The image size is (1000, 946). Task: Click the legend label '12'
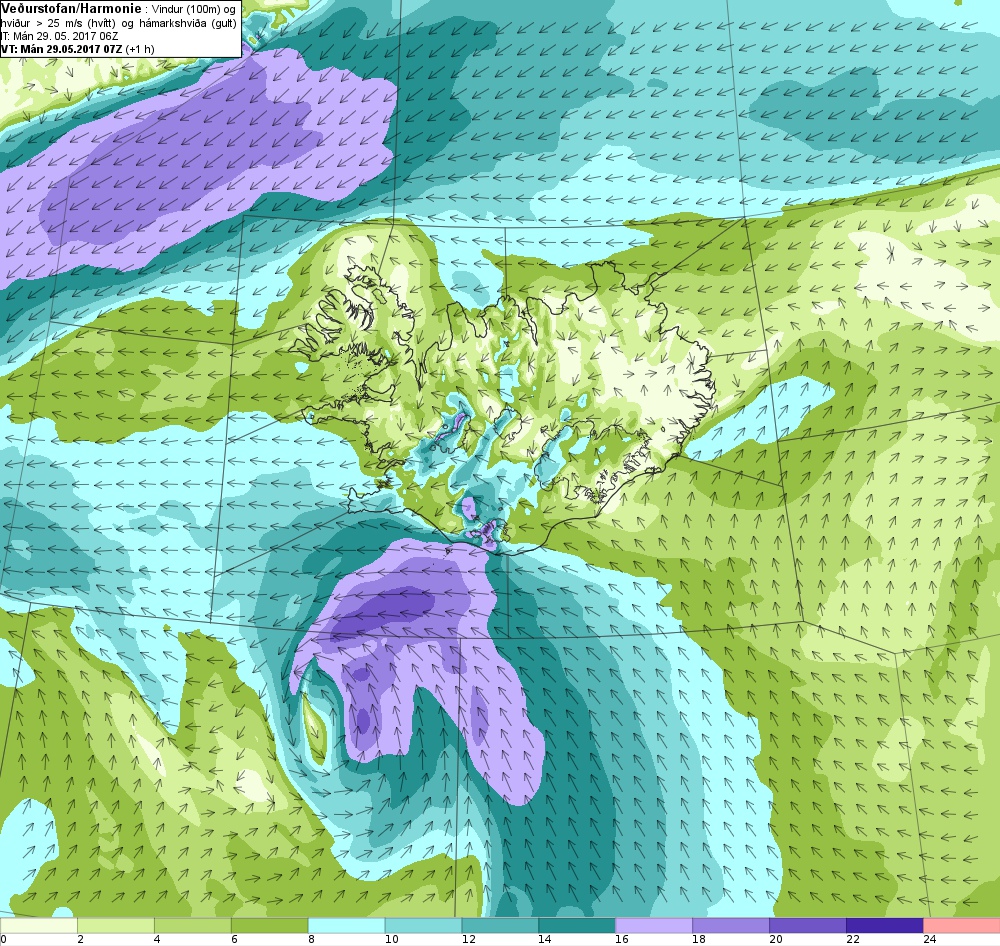tap(468, 939)
